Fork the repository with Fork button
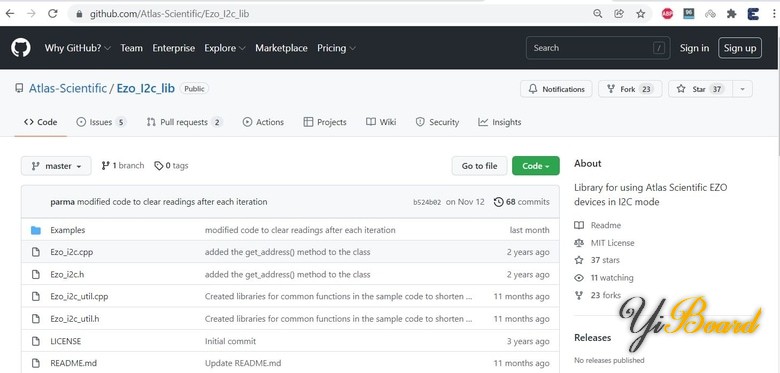The height and width of the screenshot is (373, 780). tap(630, 89)
